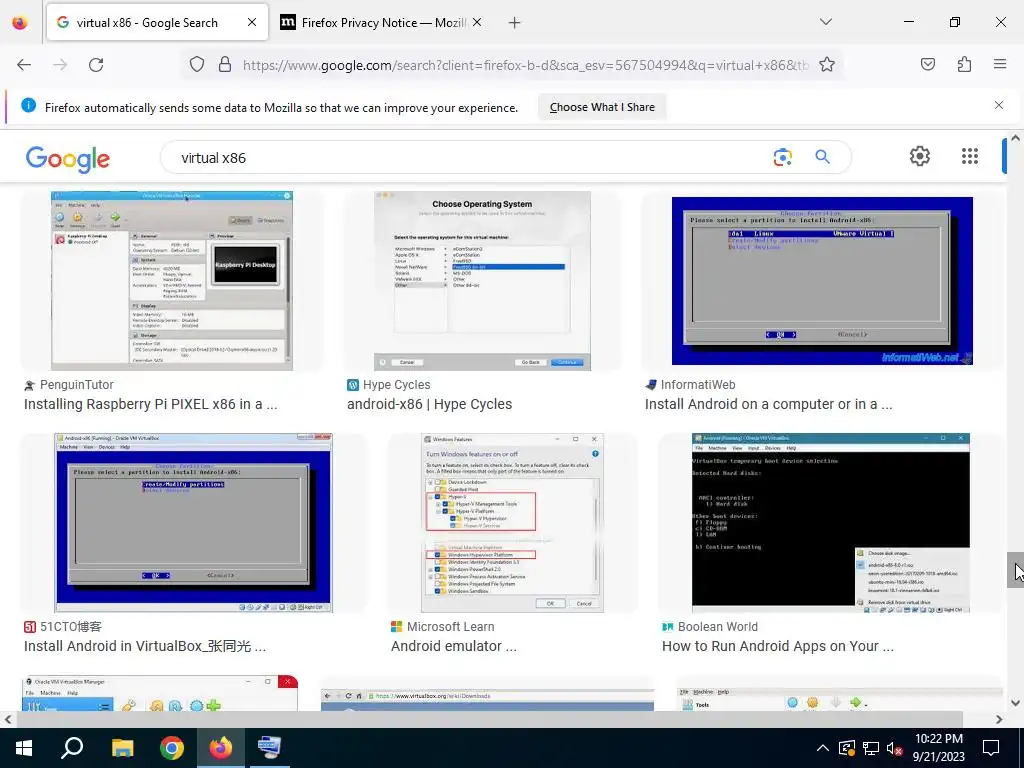This screenshot has height=768, width=1024.
Task: Open Install Android in VirtualBox link
Action: [x=145, y=647]
